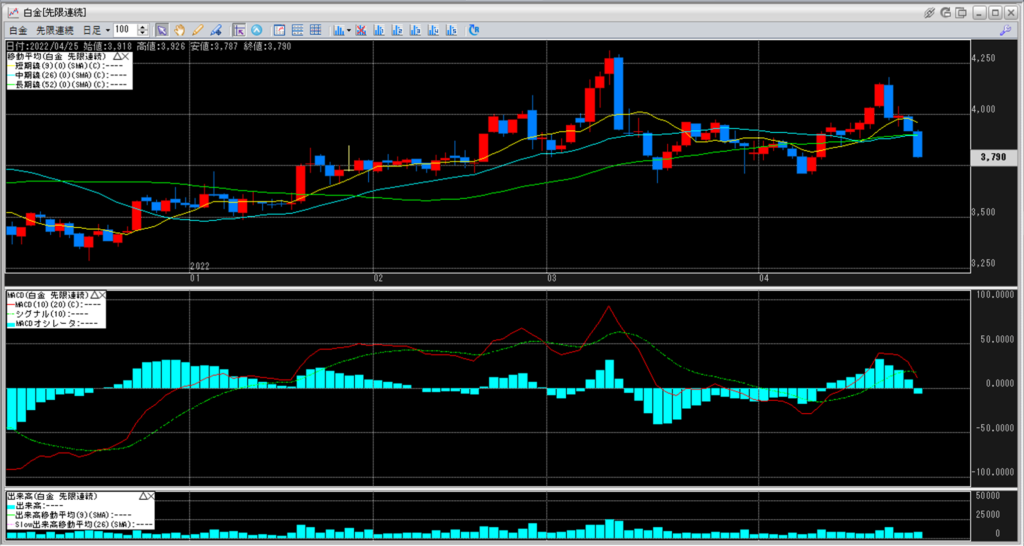Click the link icon in title bar
Screen dimensions: 1024x546
coord(930,12)
